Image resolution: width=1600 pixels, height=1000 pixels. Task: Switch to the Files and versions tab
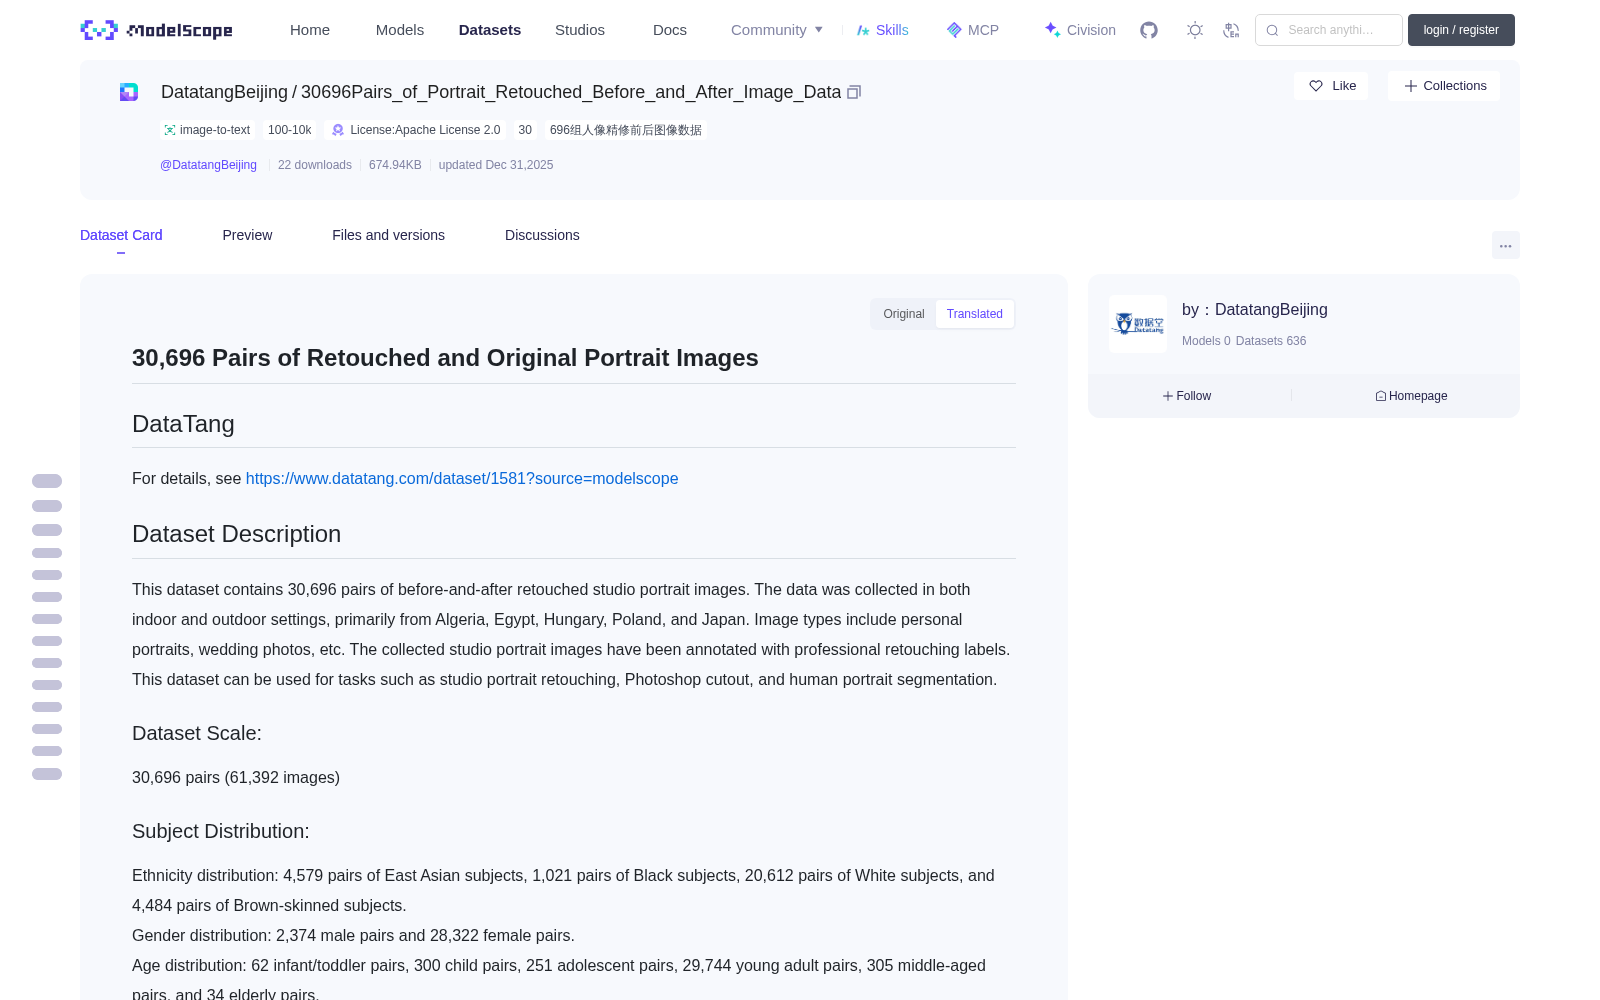point(388,235)
